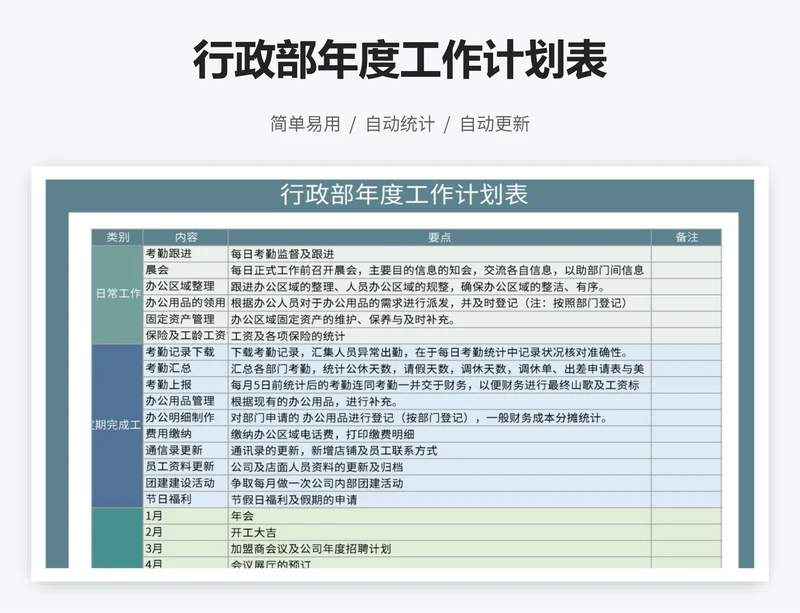Click the 3月 cell
Viewport: 800px width, 613px height.
point(186,549)
